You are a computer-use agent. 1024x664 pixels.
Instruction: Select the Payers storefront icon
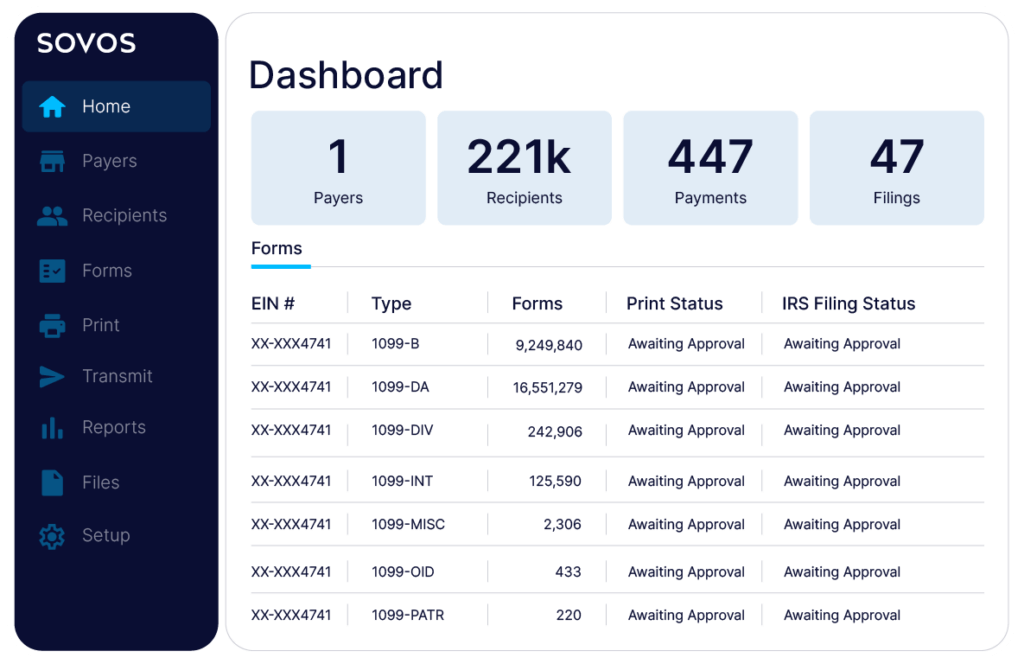(x=52, y=162)
